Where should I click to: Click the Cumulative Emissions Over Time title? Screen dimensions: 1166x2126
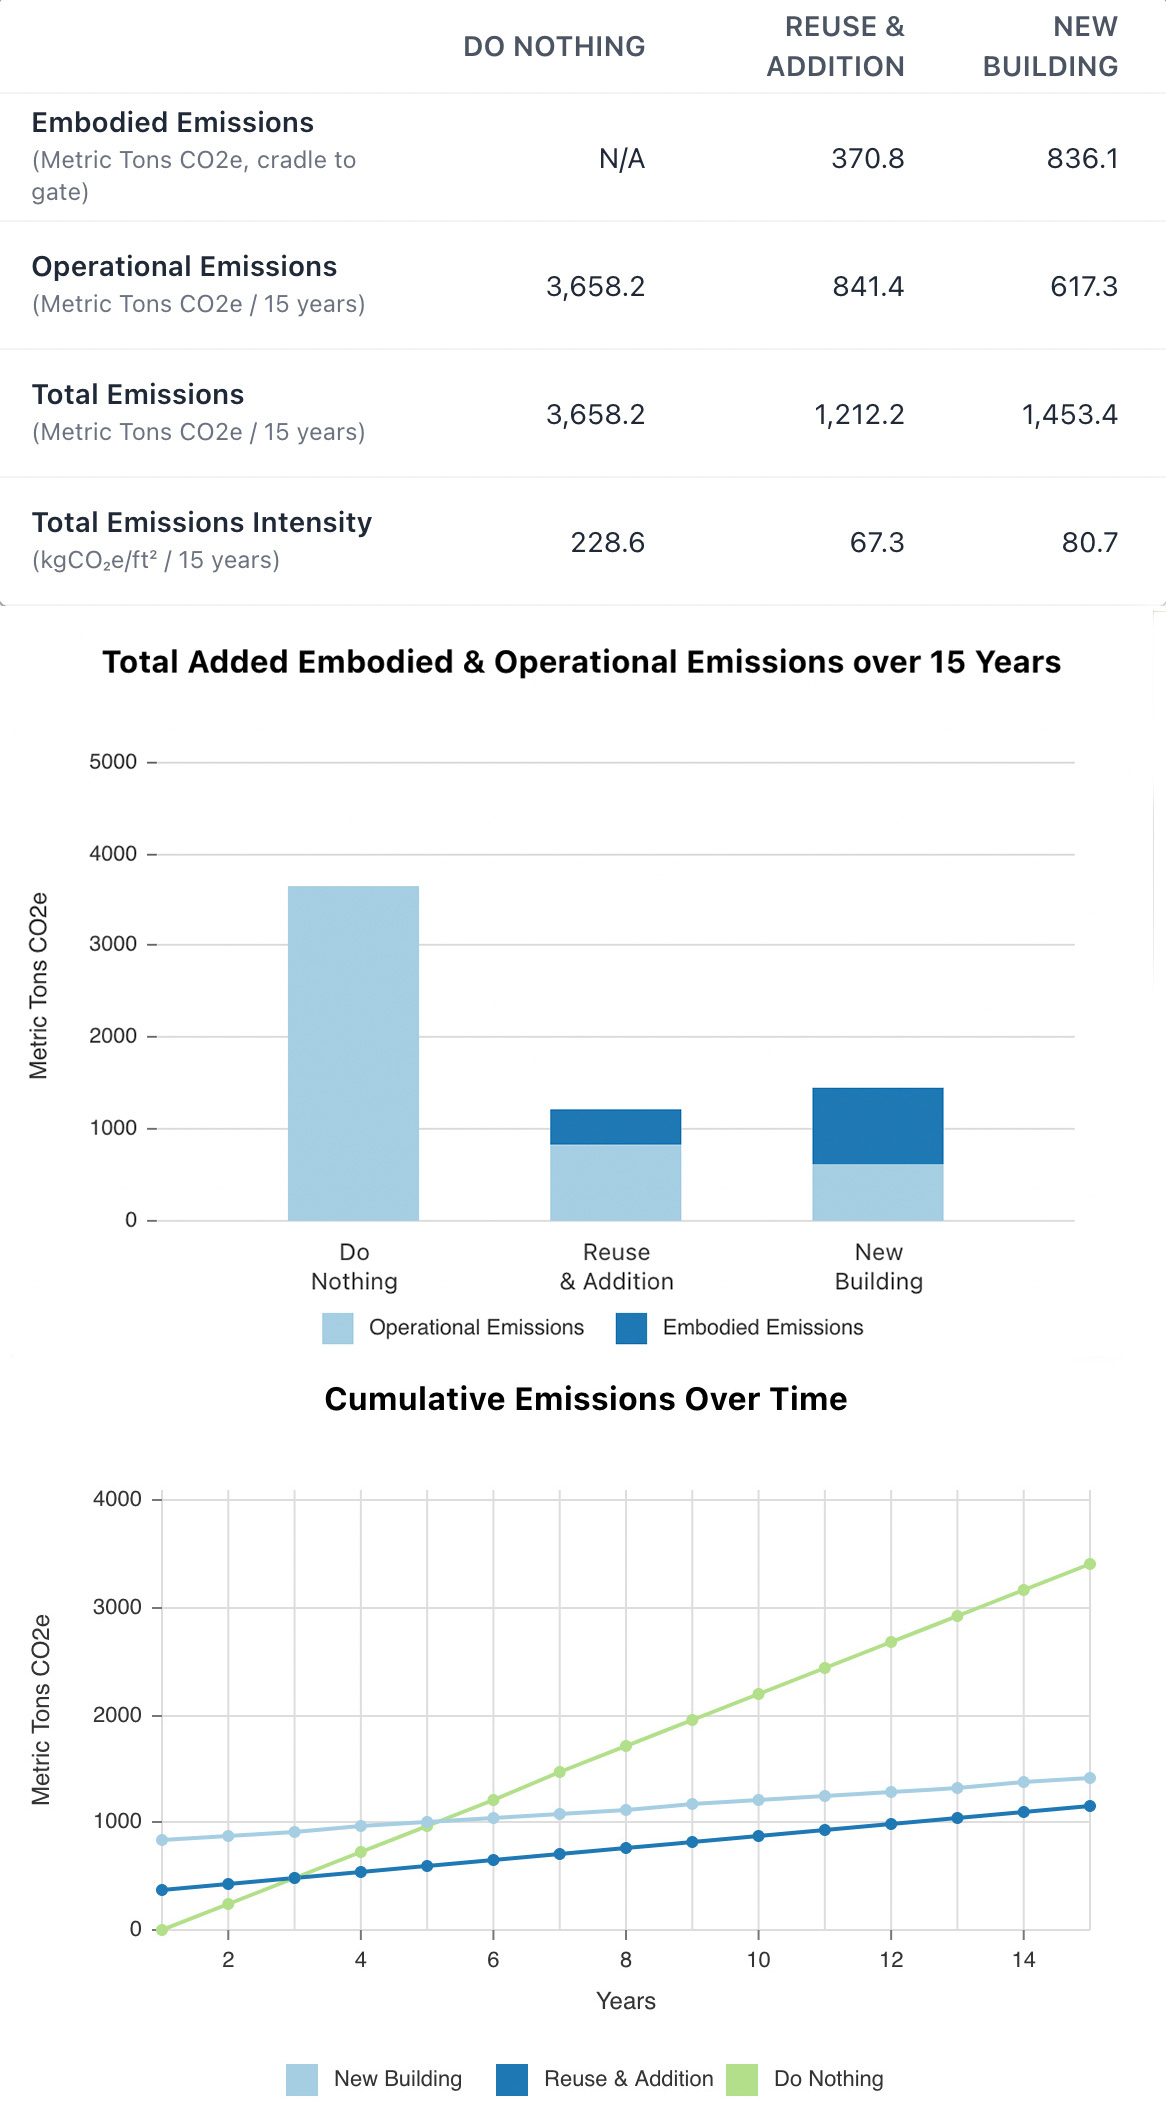tap(585, 1399)
